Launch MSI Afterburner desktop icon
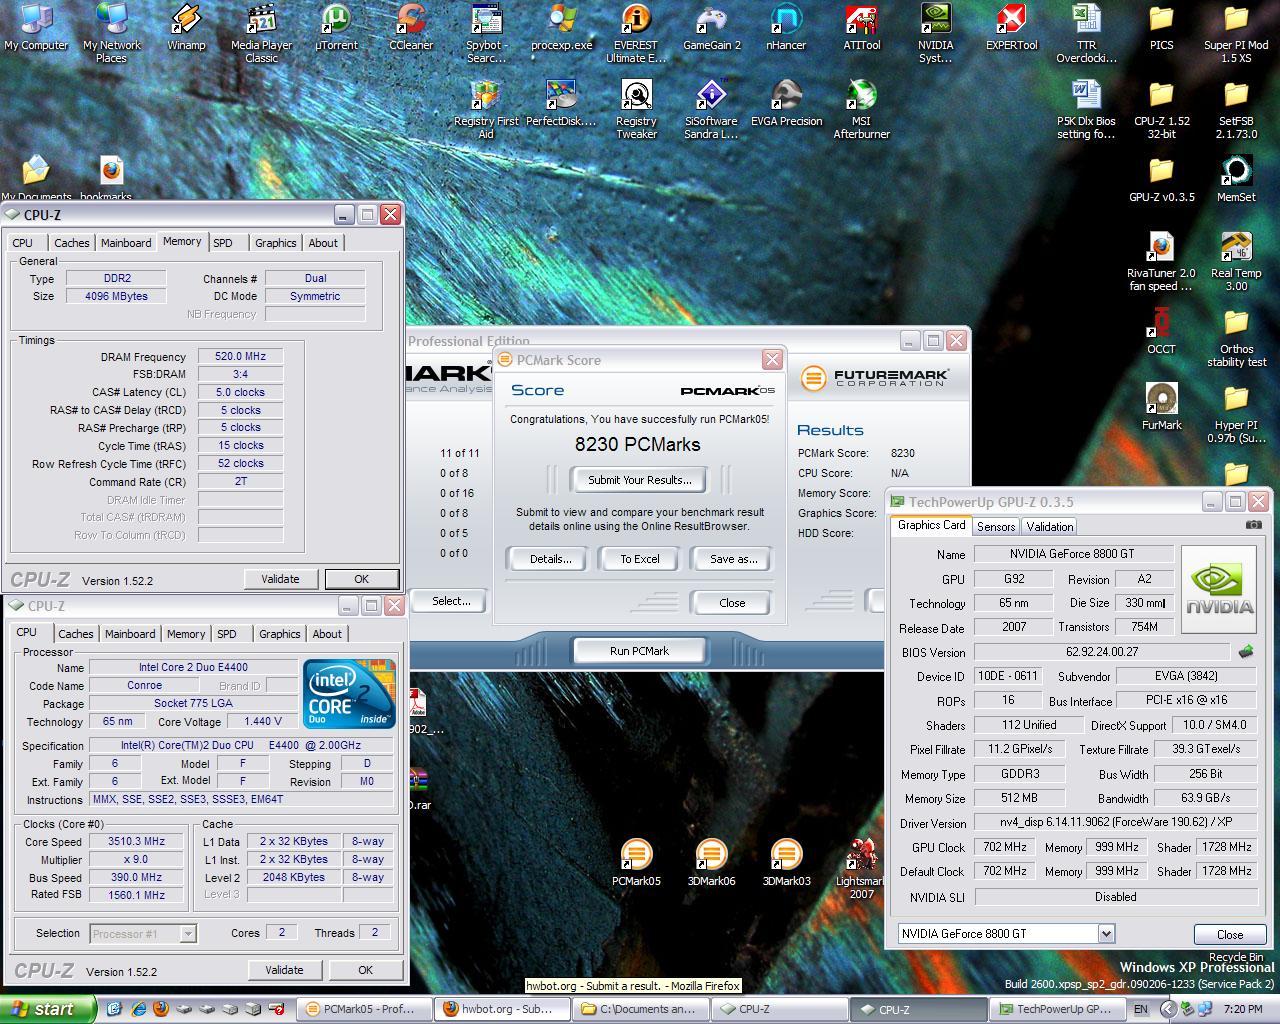Viewport: 1280px width, 1024px height. [x=861, y=109]
